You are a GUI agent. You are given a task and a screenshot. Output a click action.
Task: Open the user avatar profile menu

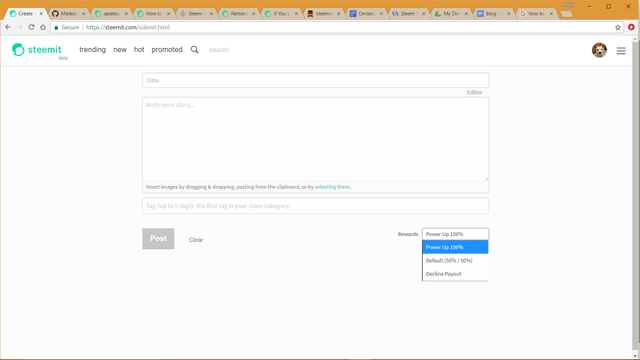click(599, 50)
